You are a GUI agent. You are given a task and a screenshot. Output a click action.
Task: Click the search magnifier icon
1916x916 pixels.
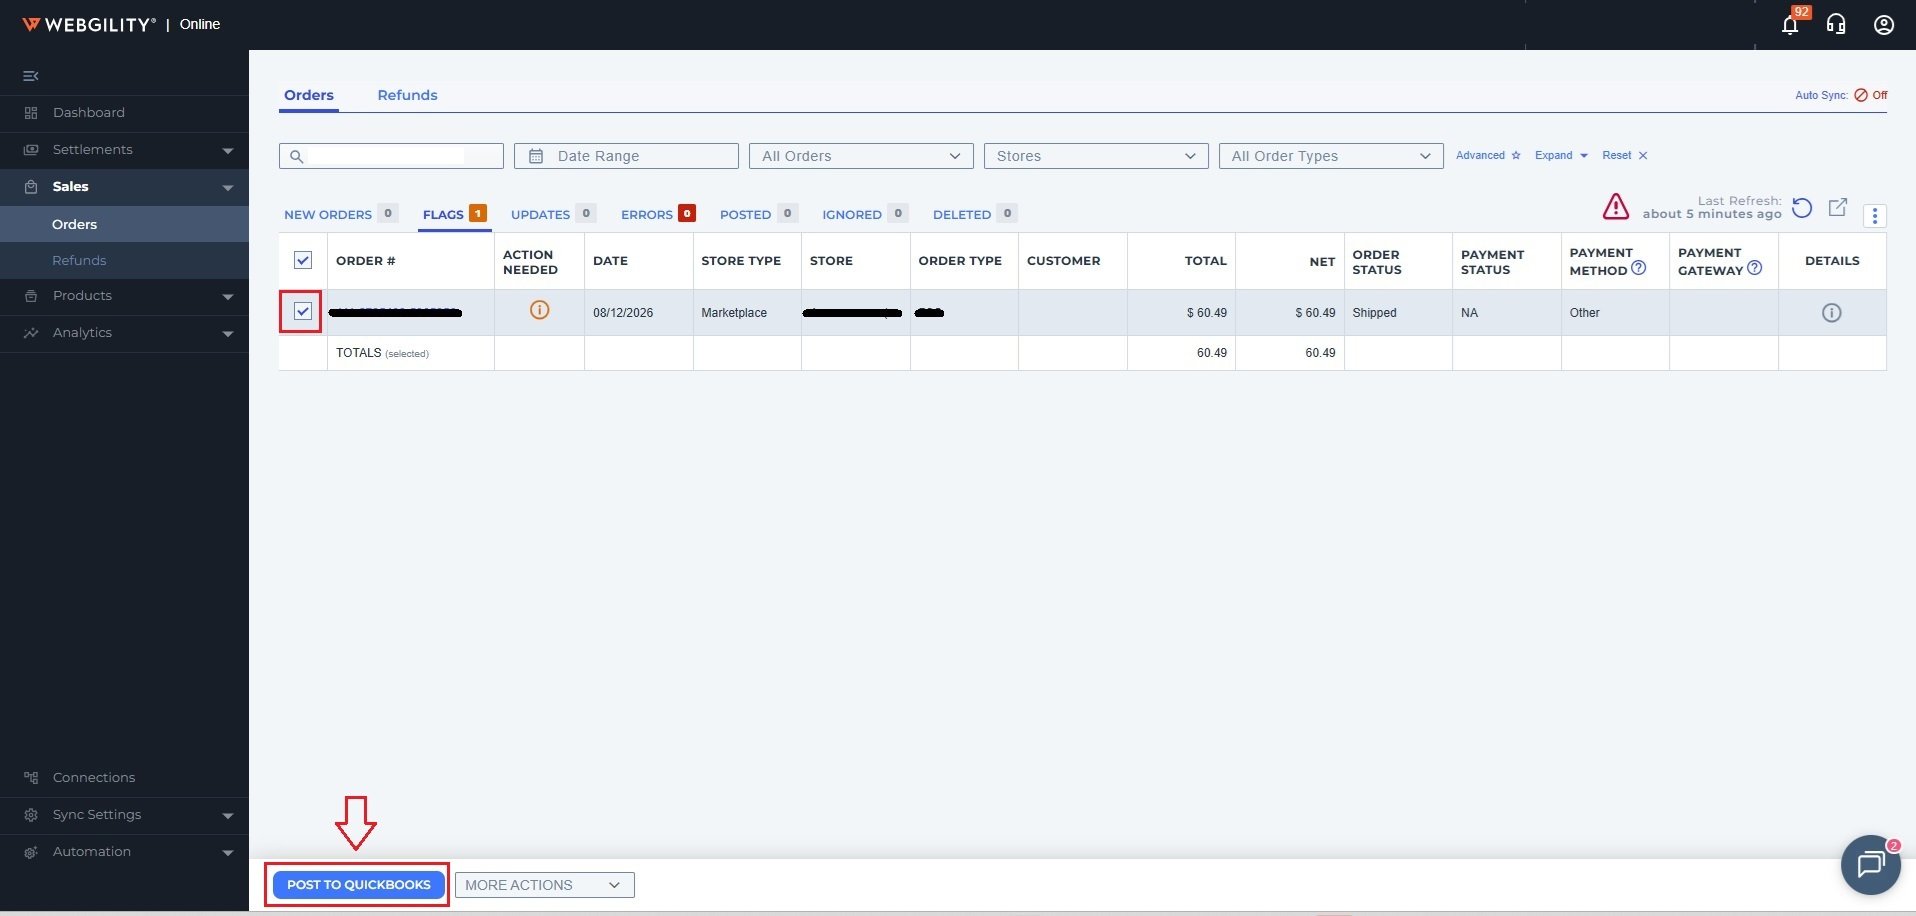tap(296, 156)
